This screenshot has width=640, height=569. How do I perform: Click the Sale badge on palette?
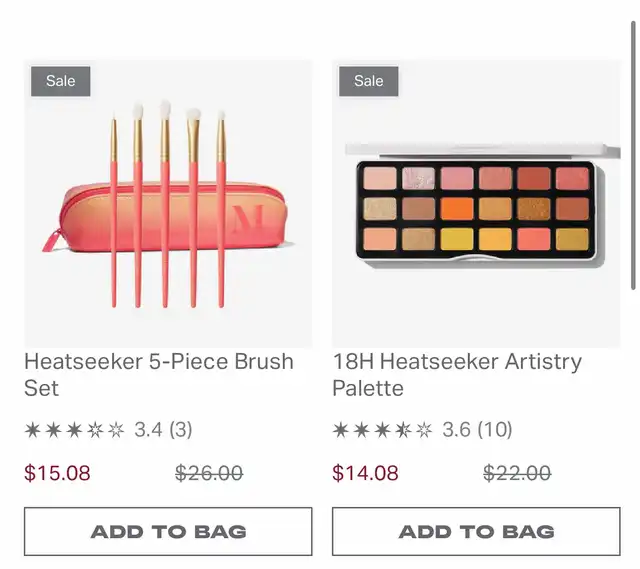pos(369,81)
